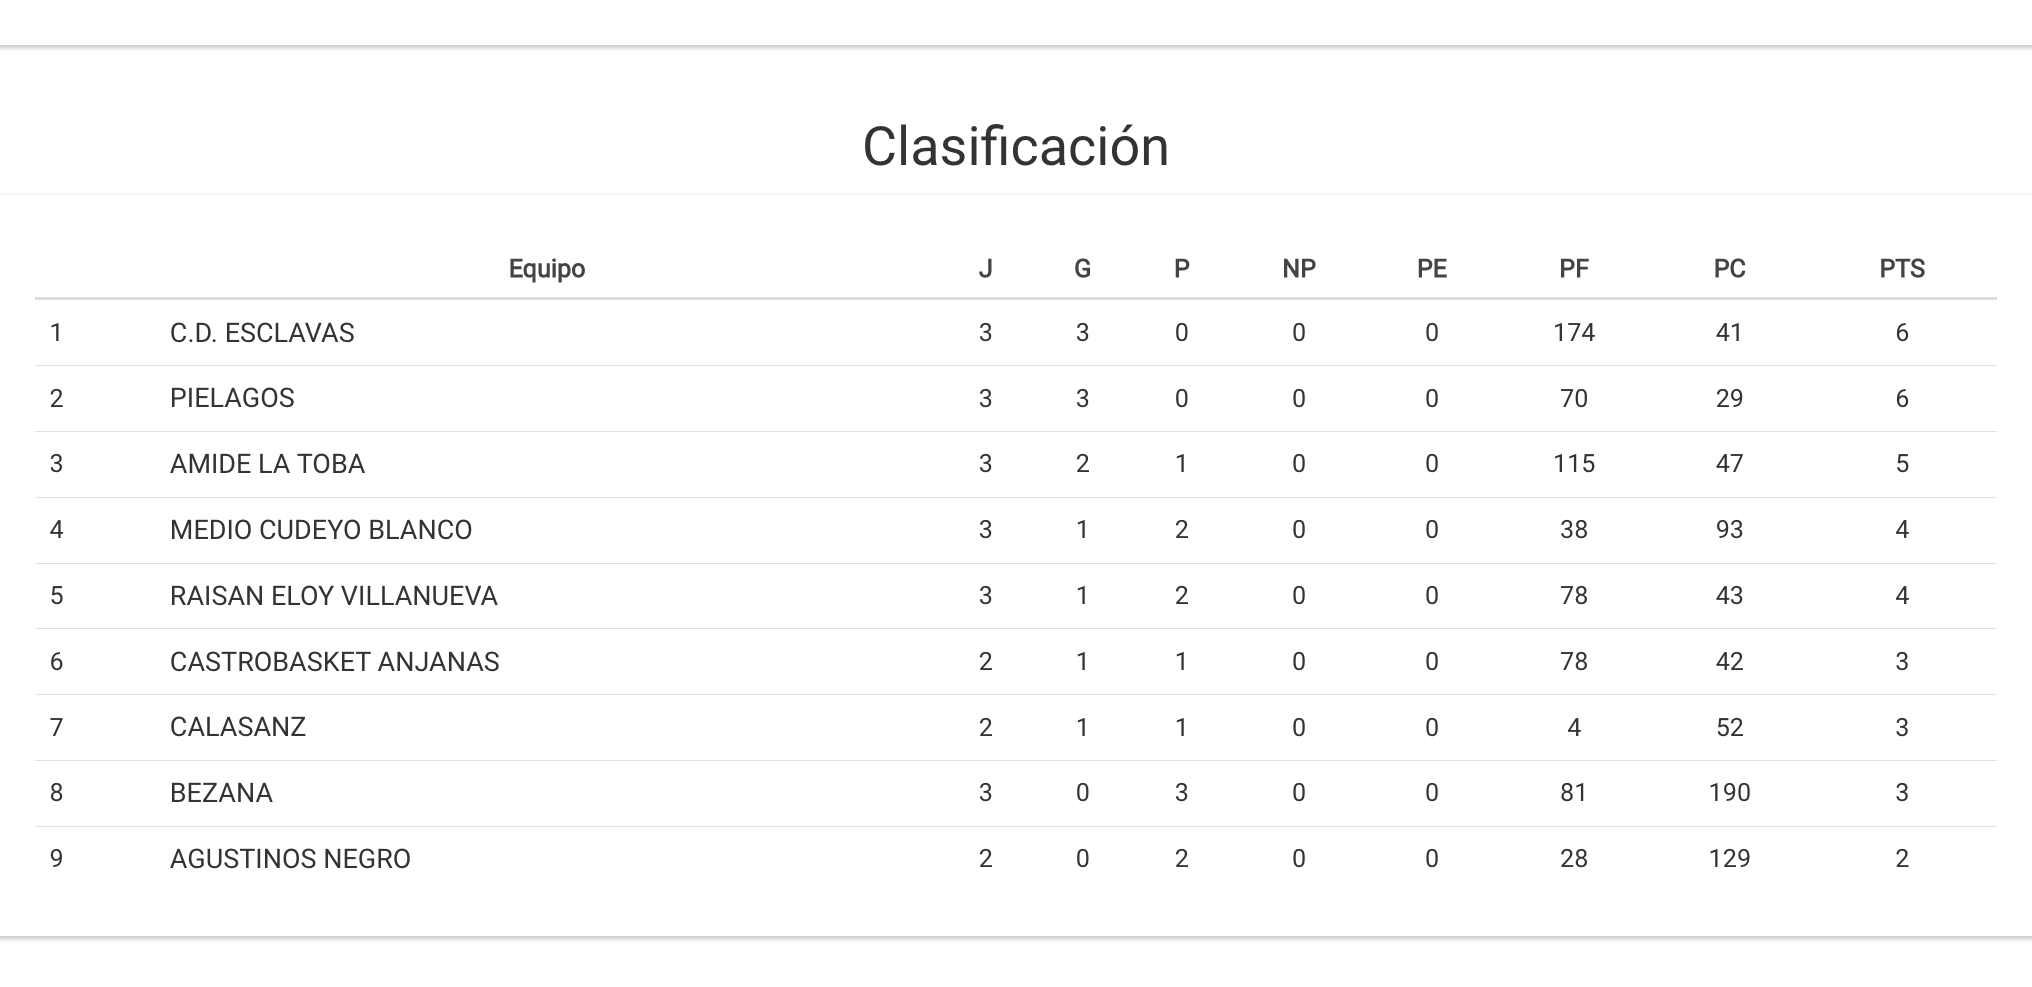
Task: Open the AGUSTINOS NEGRO team
Action: pyautogui.click(x=290, y=859)
